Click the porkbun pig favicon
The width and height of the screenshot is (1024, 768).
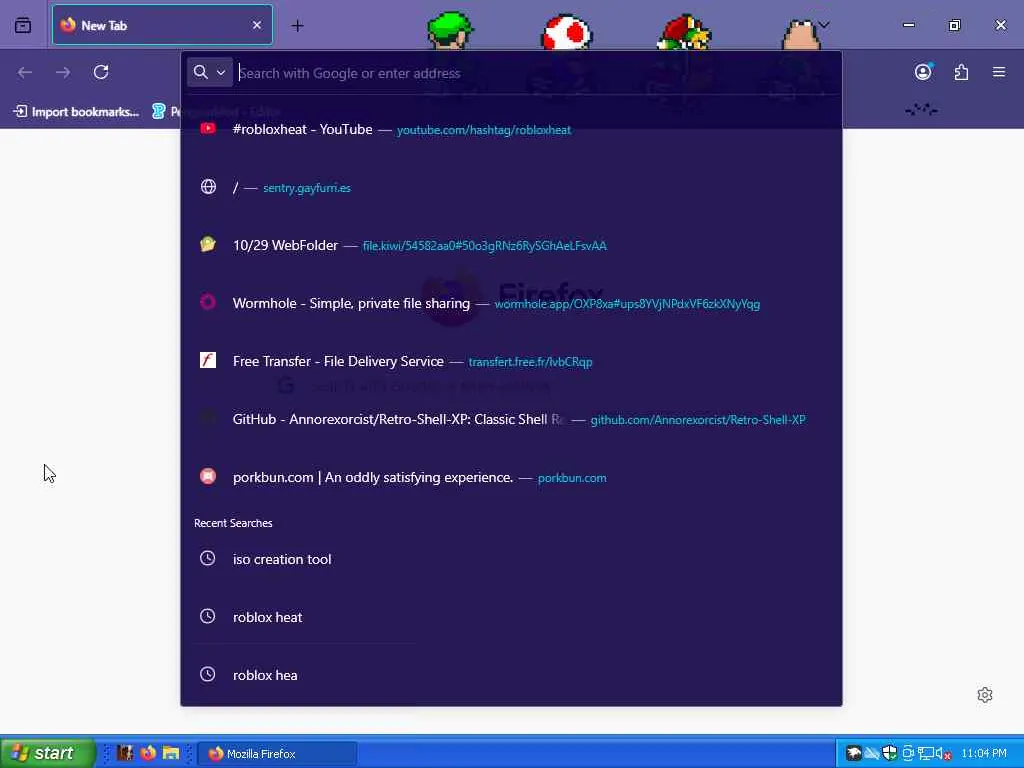pyautogui.click(x=208, y=476)
